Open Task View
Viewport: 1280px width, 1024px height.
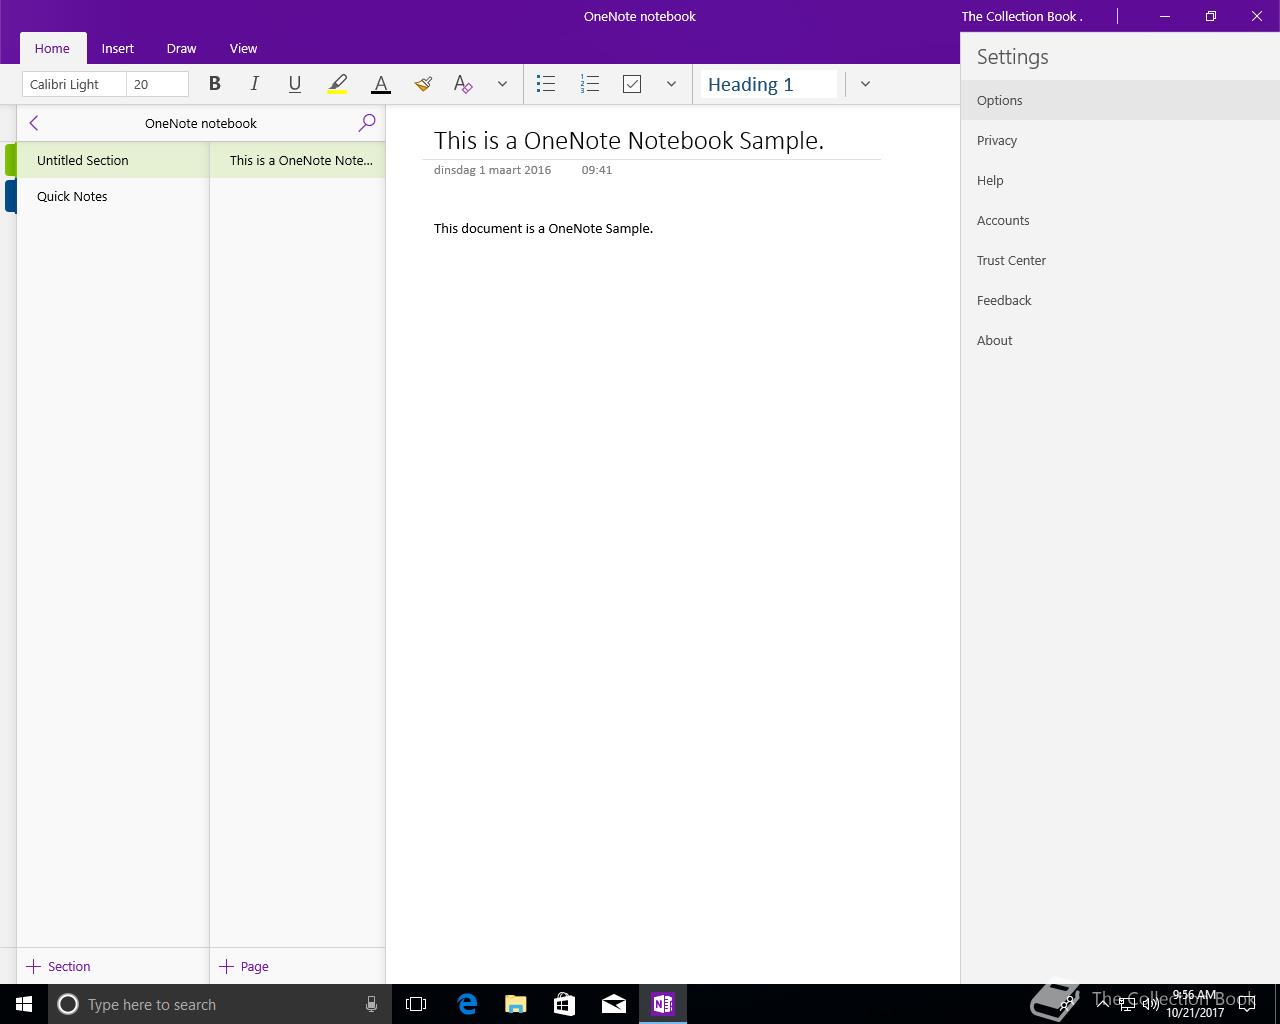[x=416, y=1004]
